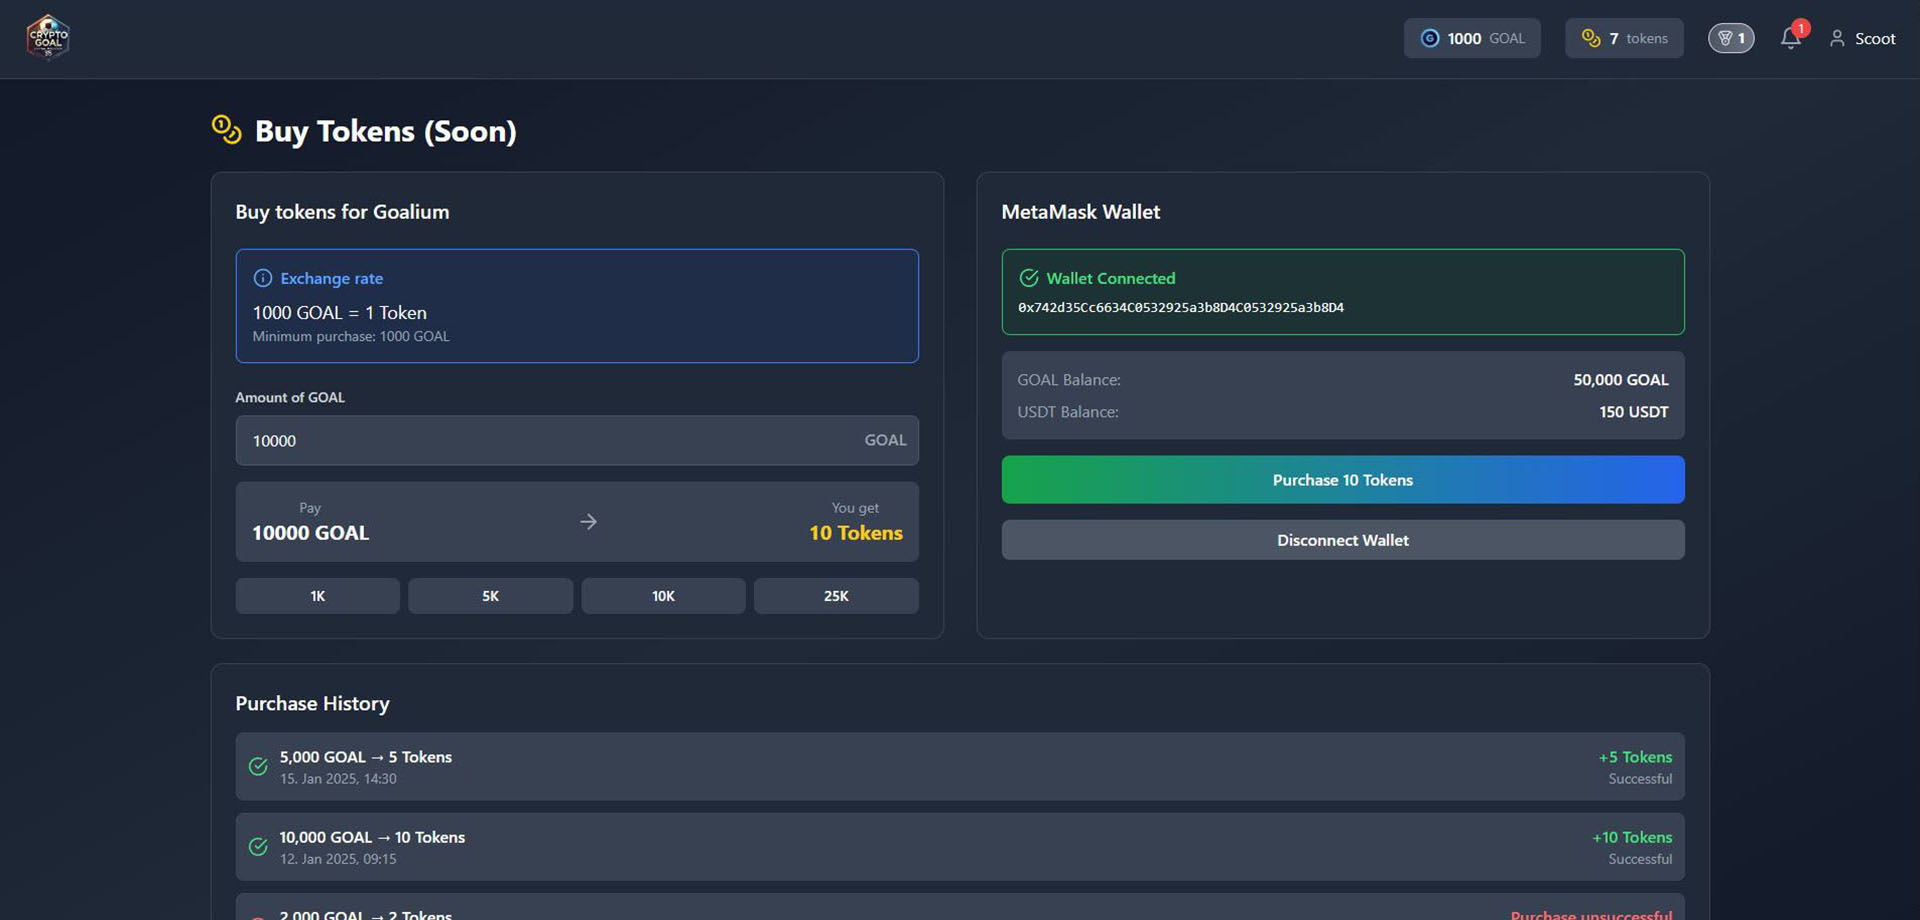This screenshot has height=920, width=1920.
Task: Click the '10 Tokens' you get value
Action: click(x=856, y=533)
